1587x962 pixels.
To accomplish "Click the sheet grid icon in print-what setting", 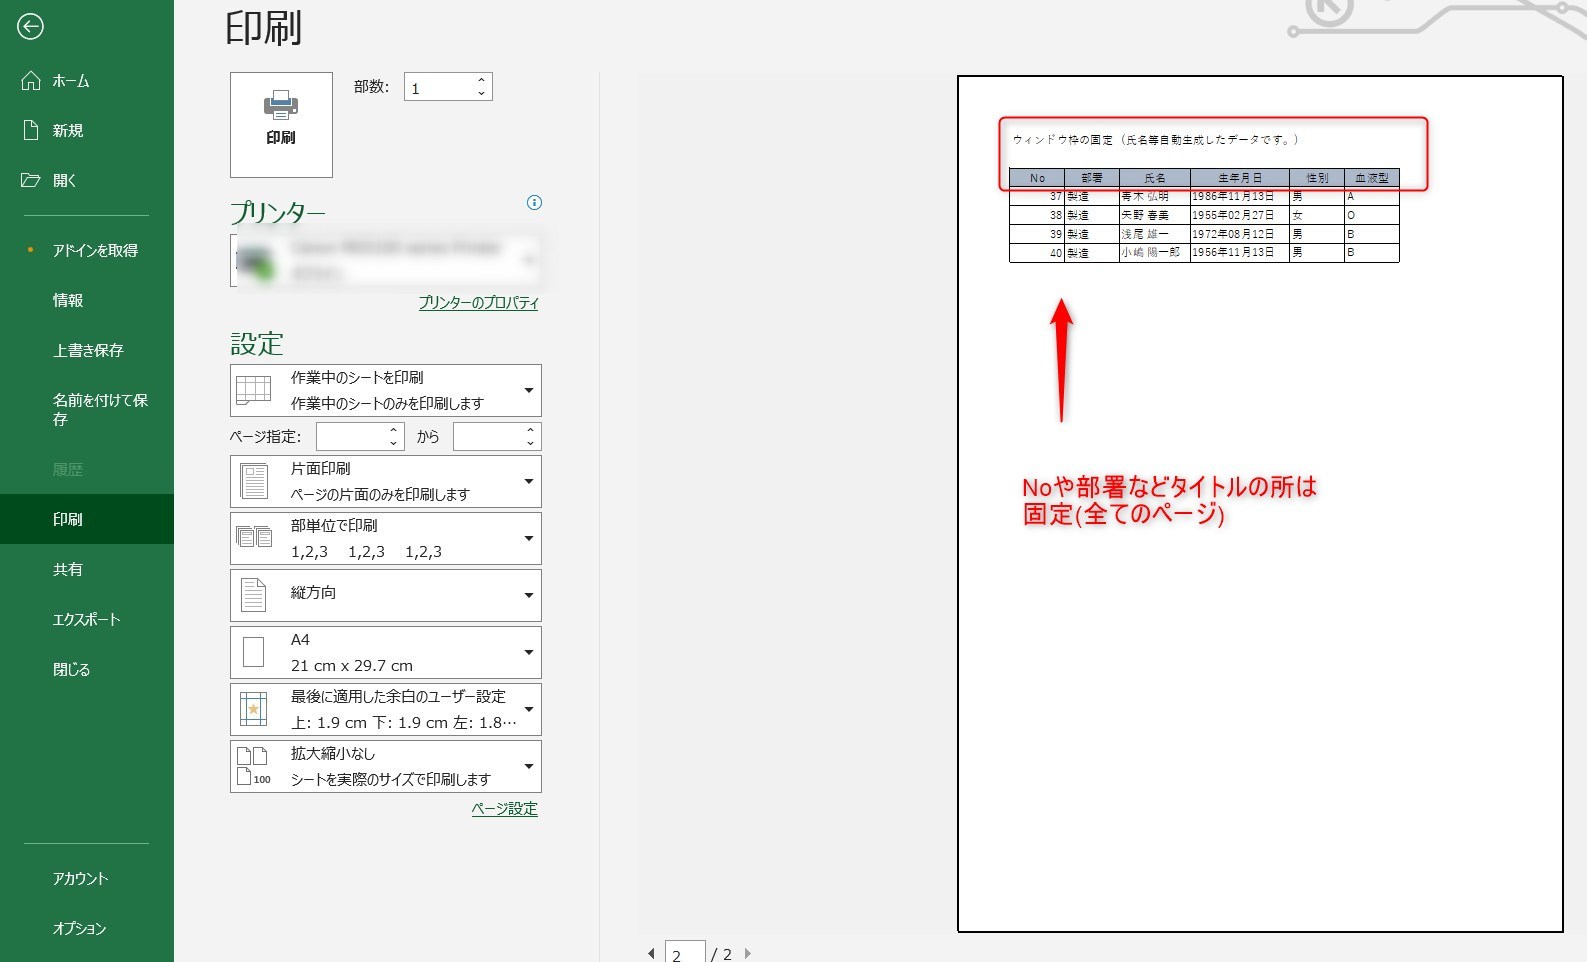I will tap(253, 390).
